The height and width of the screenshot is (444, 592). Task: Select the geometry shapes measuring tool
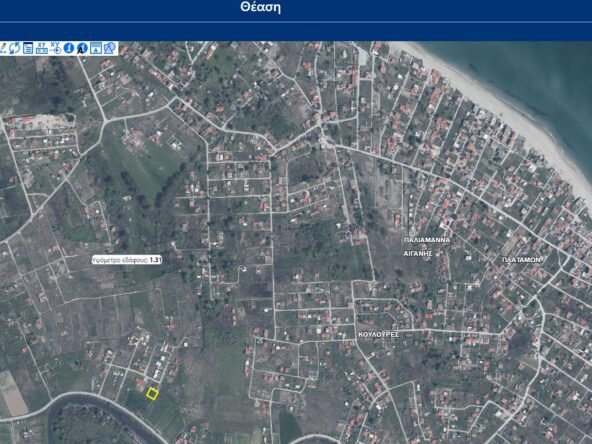[109, 48]
